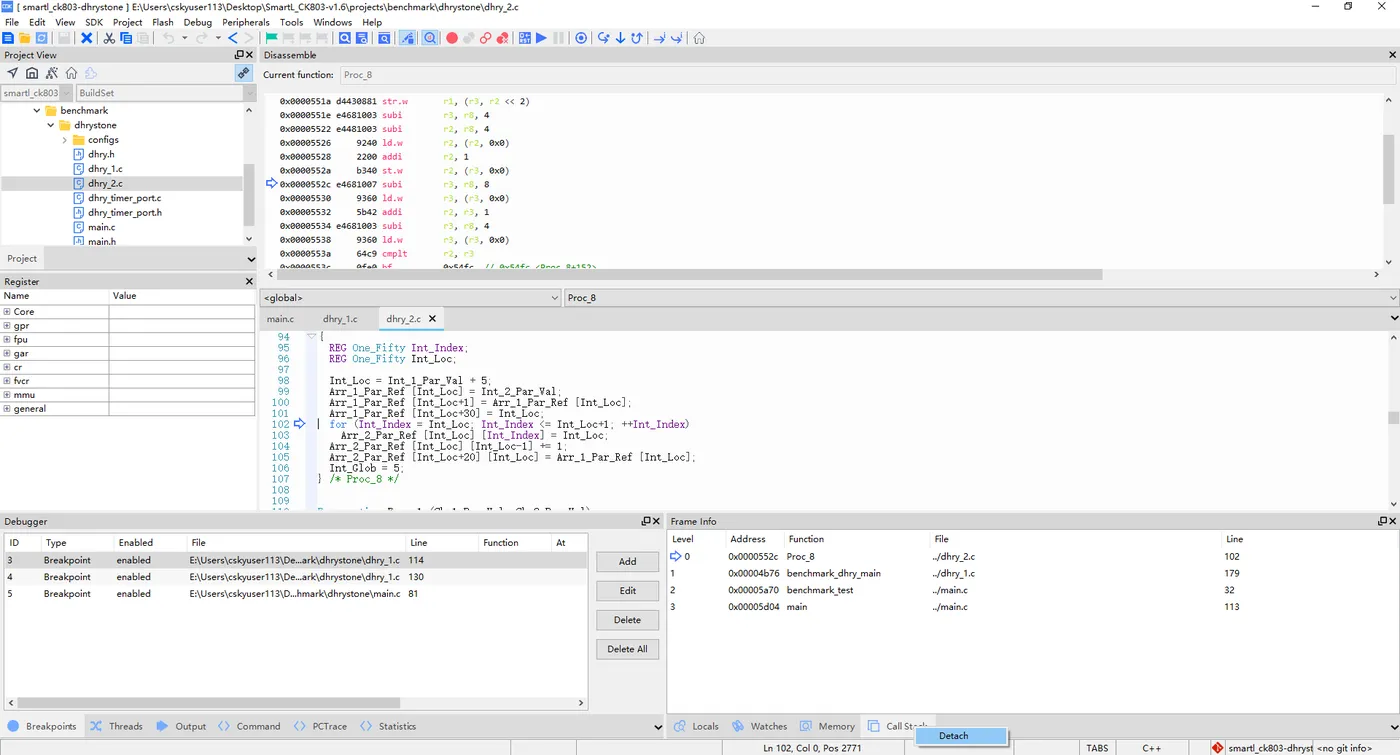Click the blue X delete toolbar icon
1400x755 pixels.
pos(86,38)
